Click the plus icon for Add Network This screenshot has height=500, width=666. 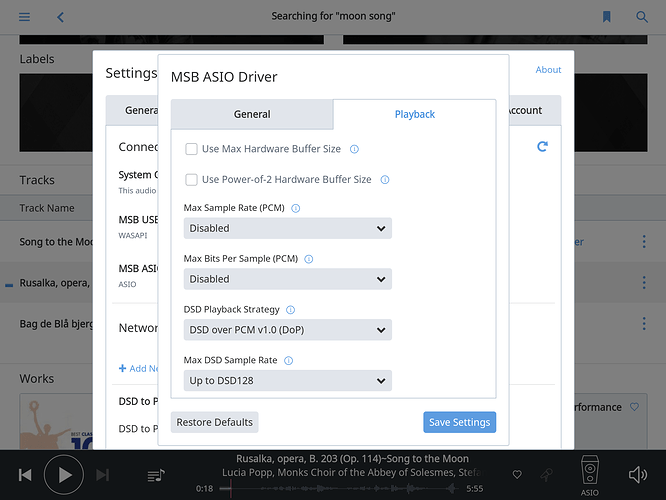(x=122, y=368)
